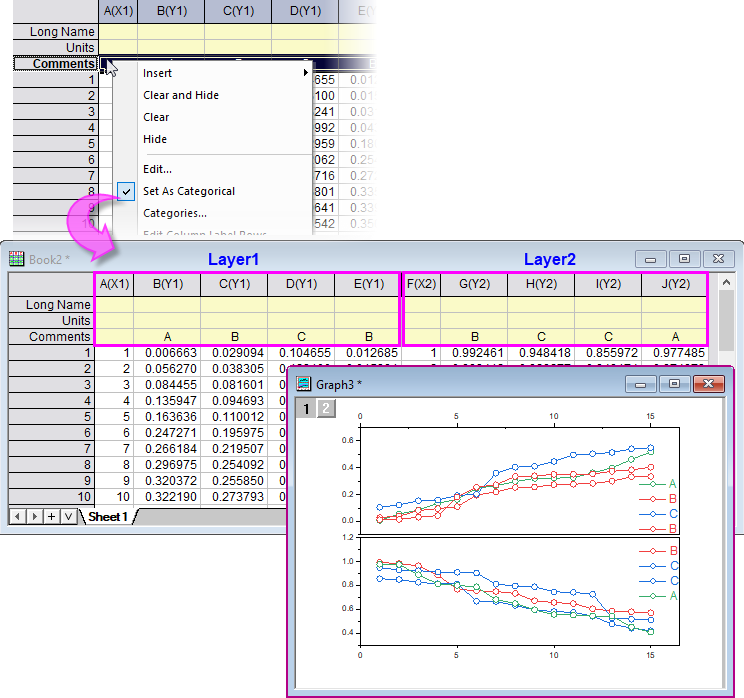
Task: Open the Sheet1 tab
Action: 108,517
